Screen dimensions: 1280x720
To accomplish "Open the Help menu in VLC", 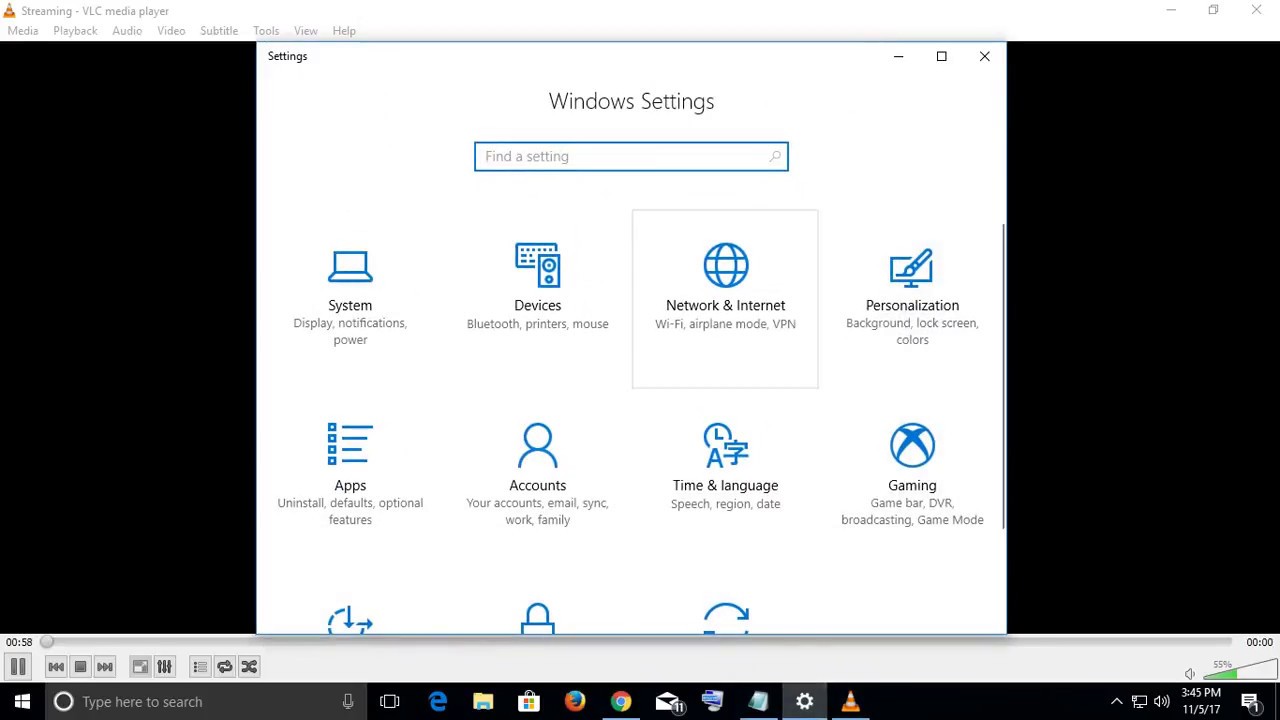I will pyautogui.click(x=344, y=31).
